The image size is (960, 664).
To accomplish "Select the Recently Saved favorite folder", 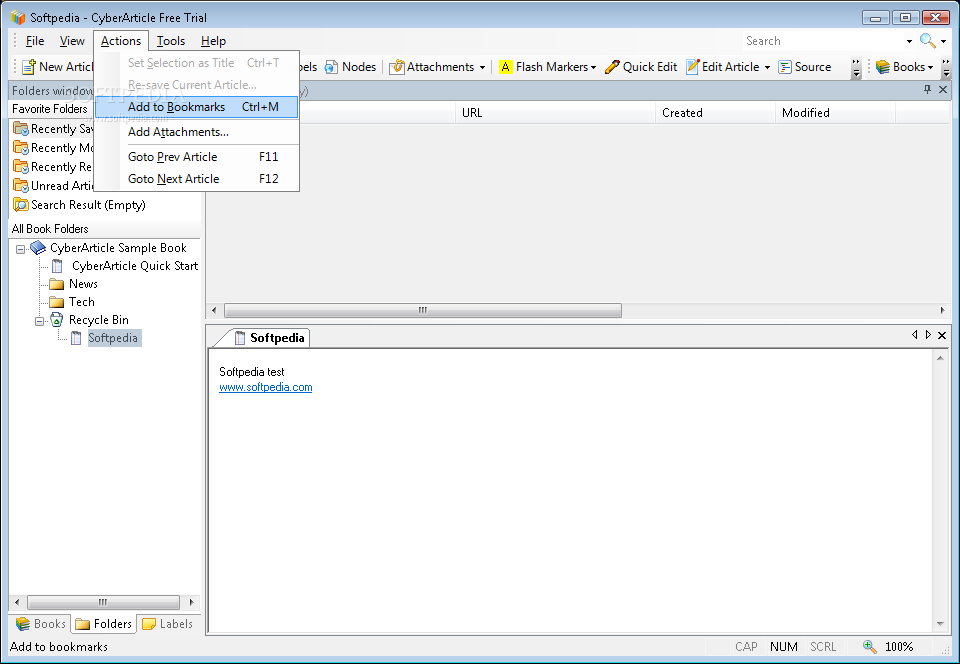I will (x=53, y=129).
